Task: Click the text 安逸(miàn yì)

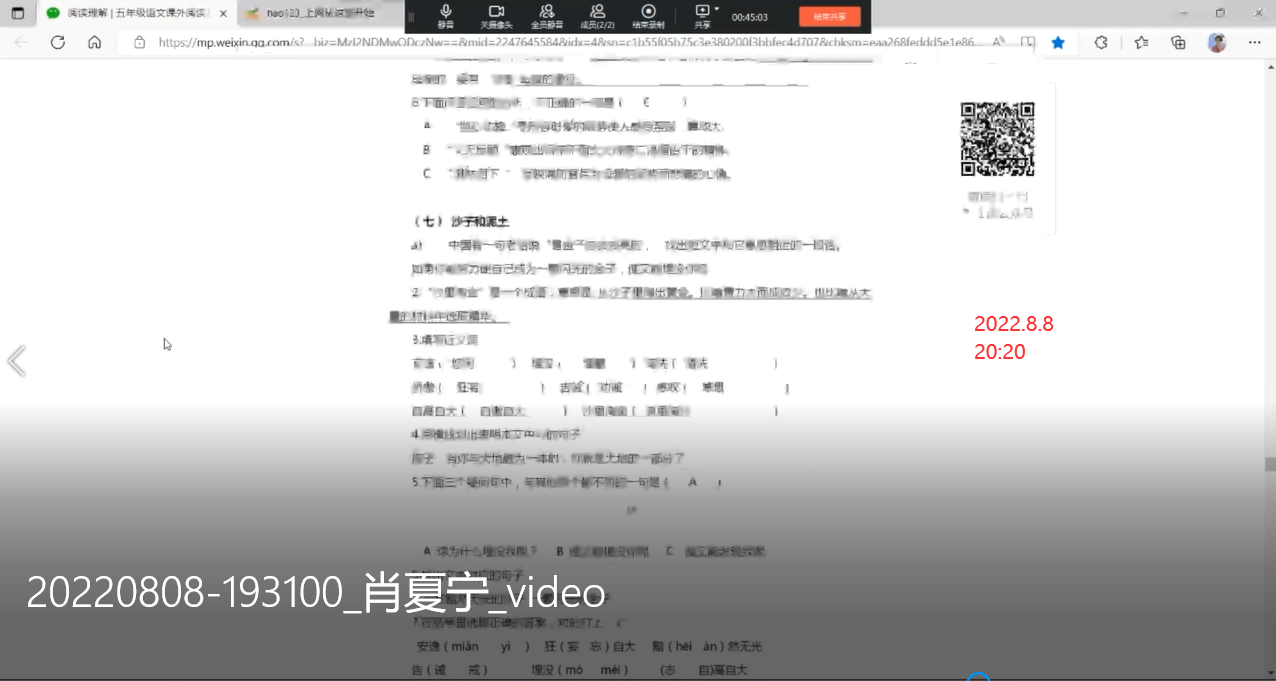Action: pos(474,646)
